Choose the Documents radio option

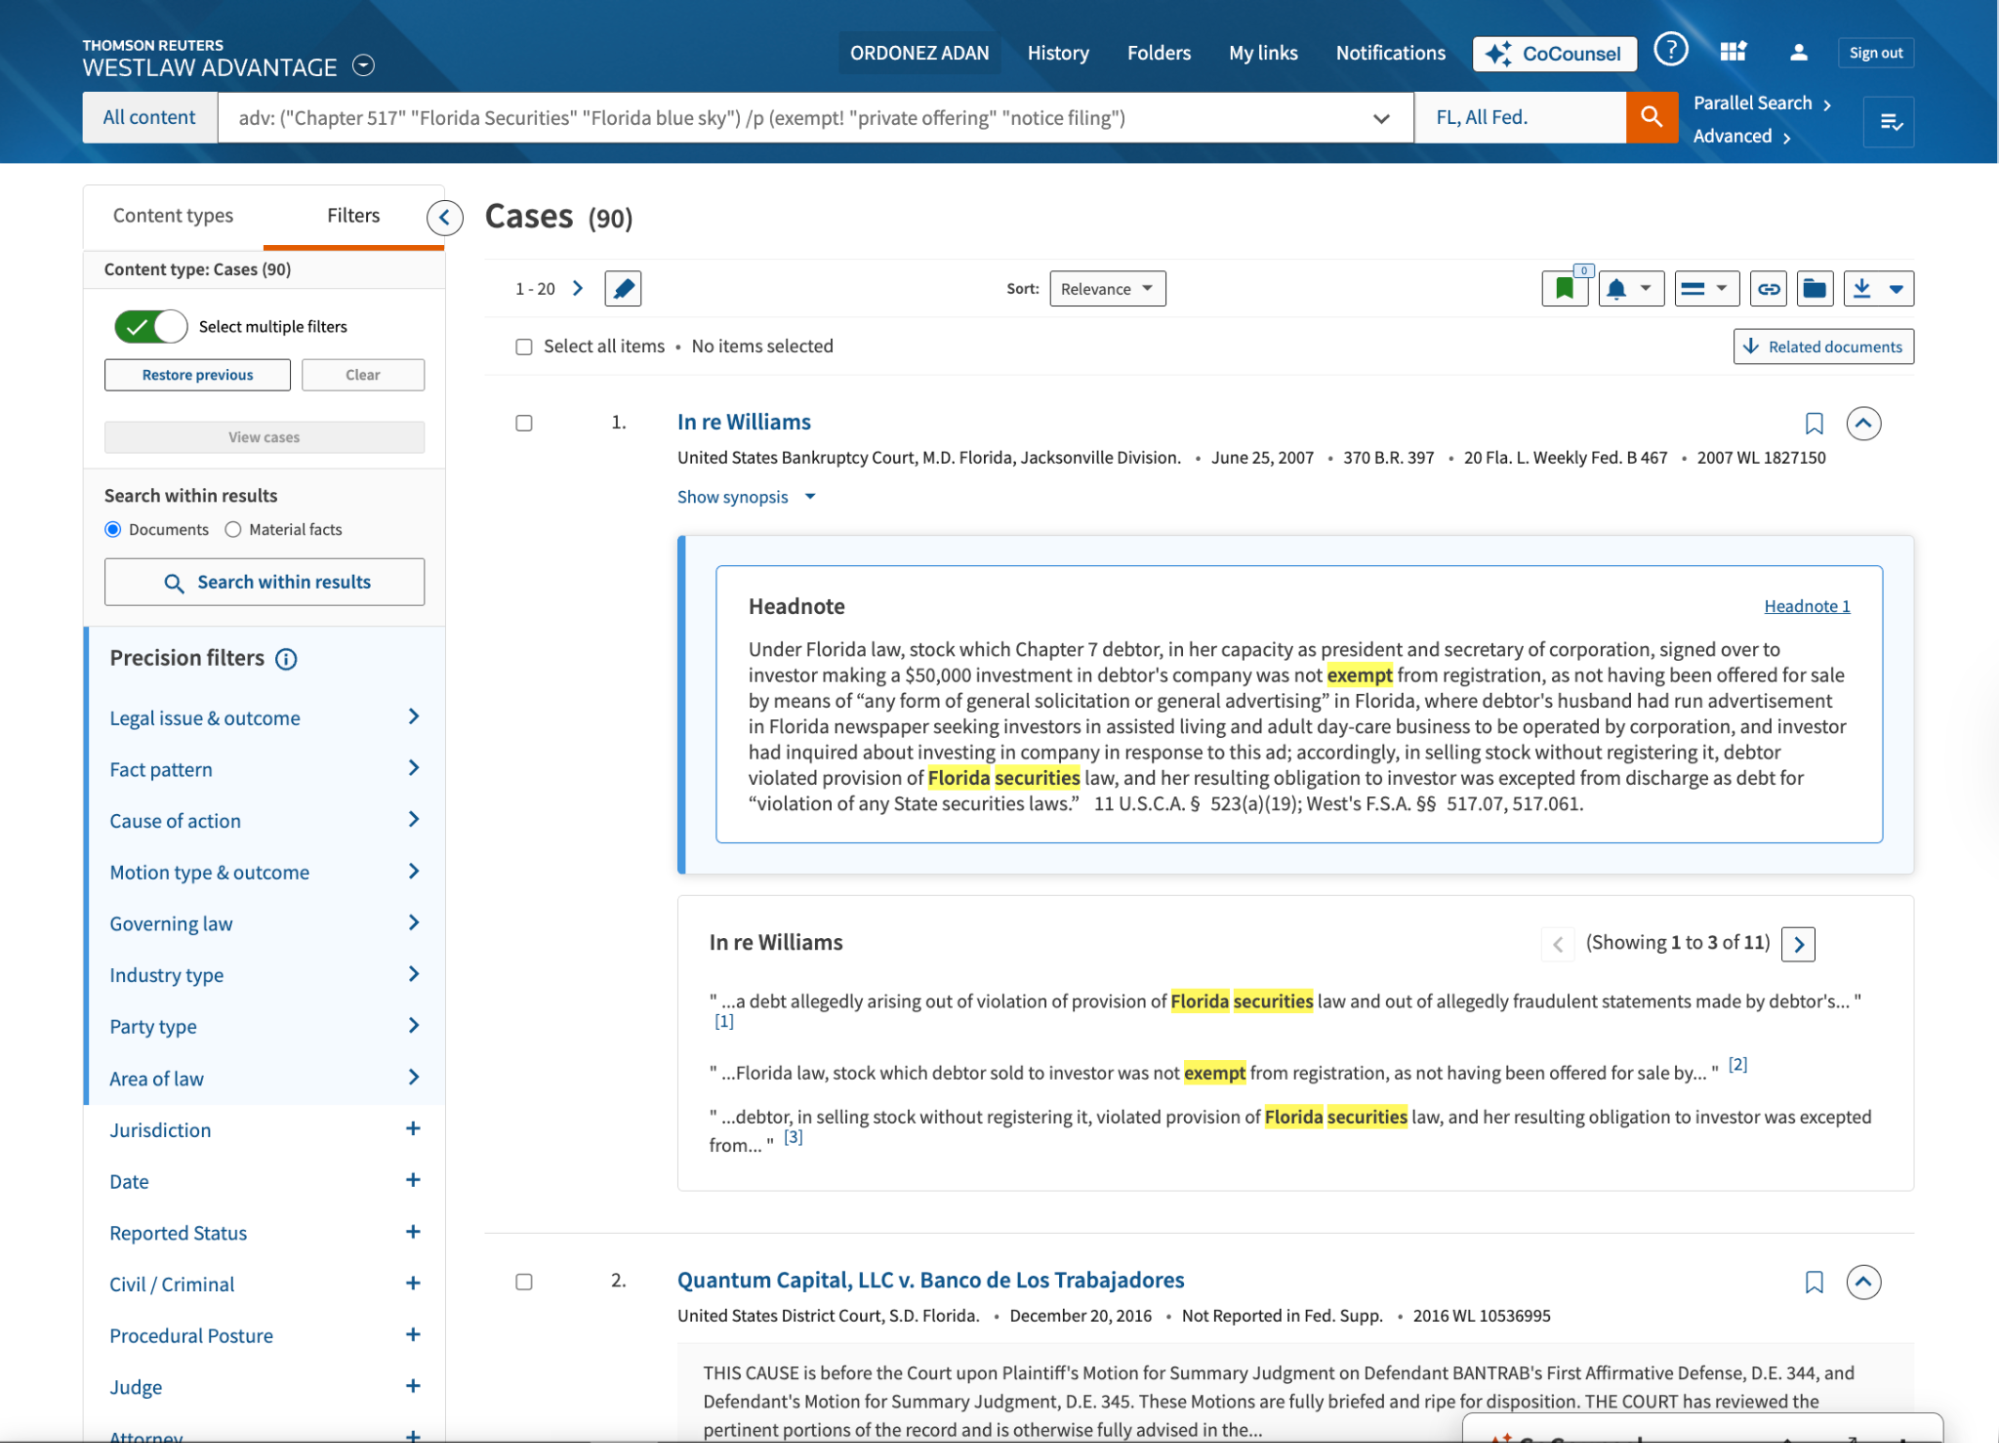pos(113,529)
